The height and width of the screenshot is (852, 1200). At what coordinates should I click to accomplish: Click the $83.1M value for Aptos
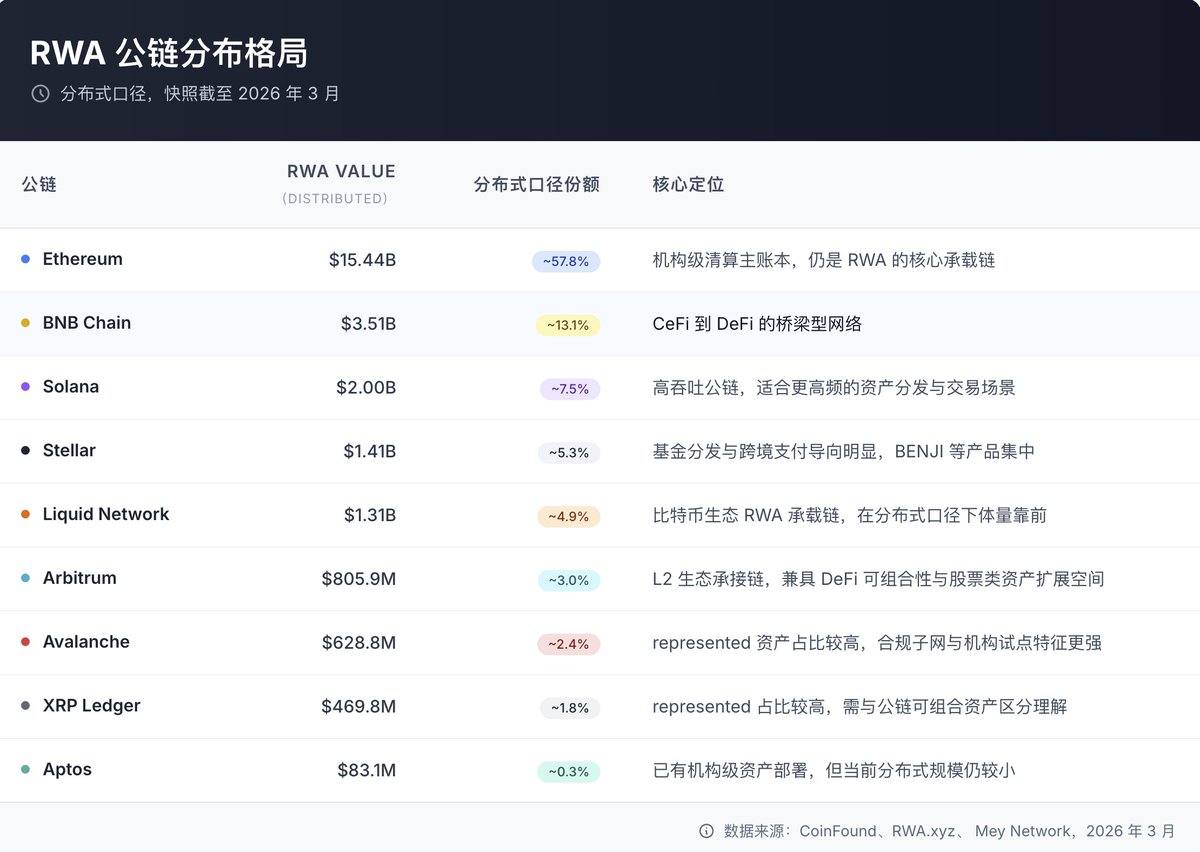pos(367,771)
